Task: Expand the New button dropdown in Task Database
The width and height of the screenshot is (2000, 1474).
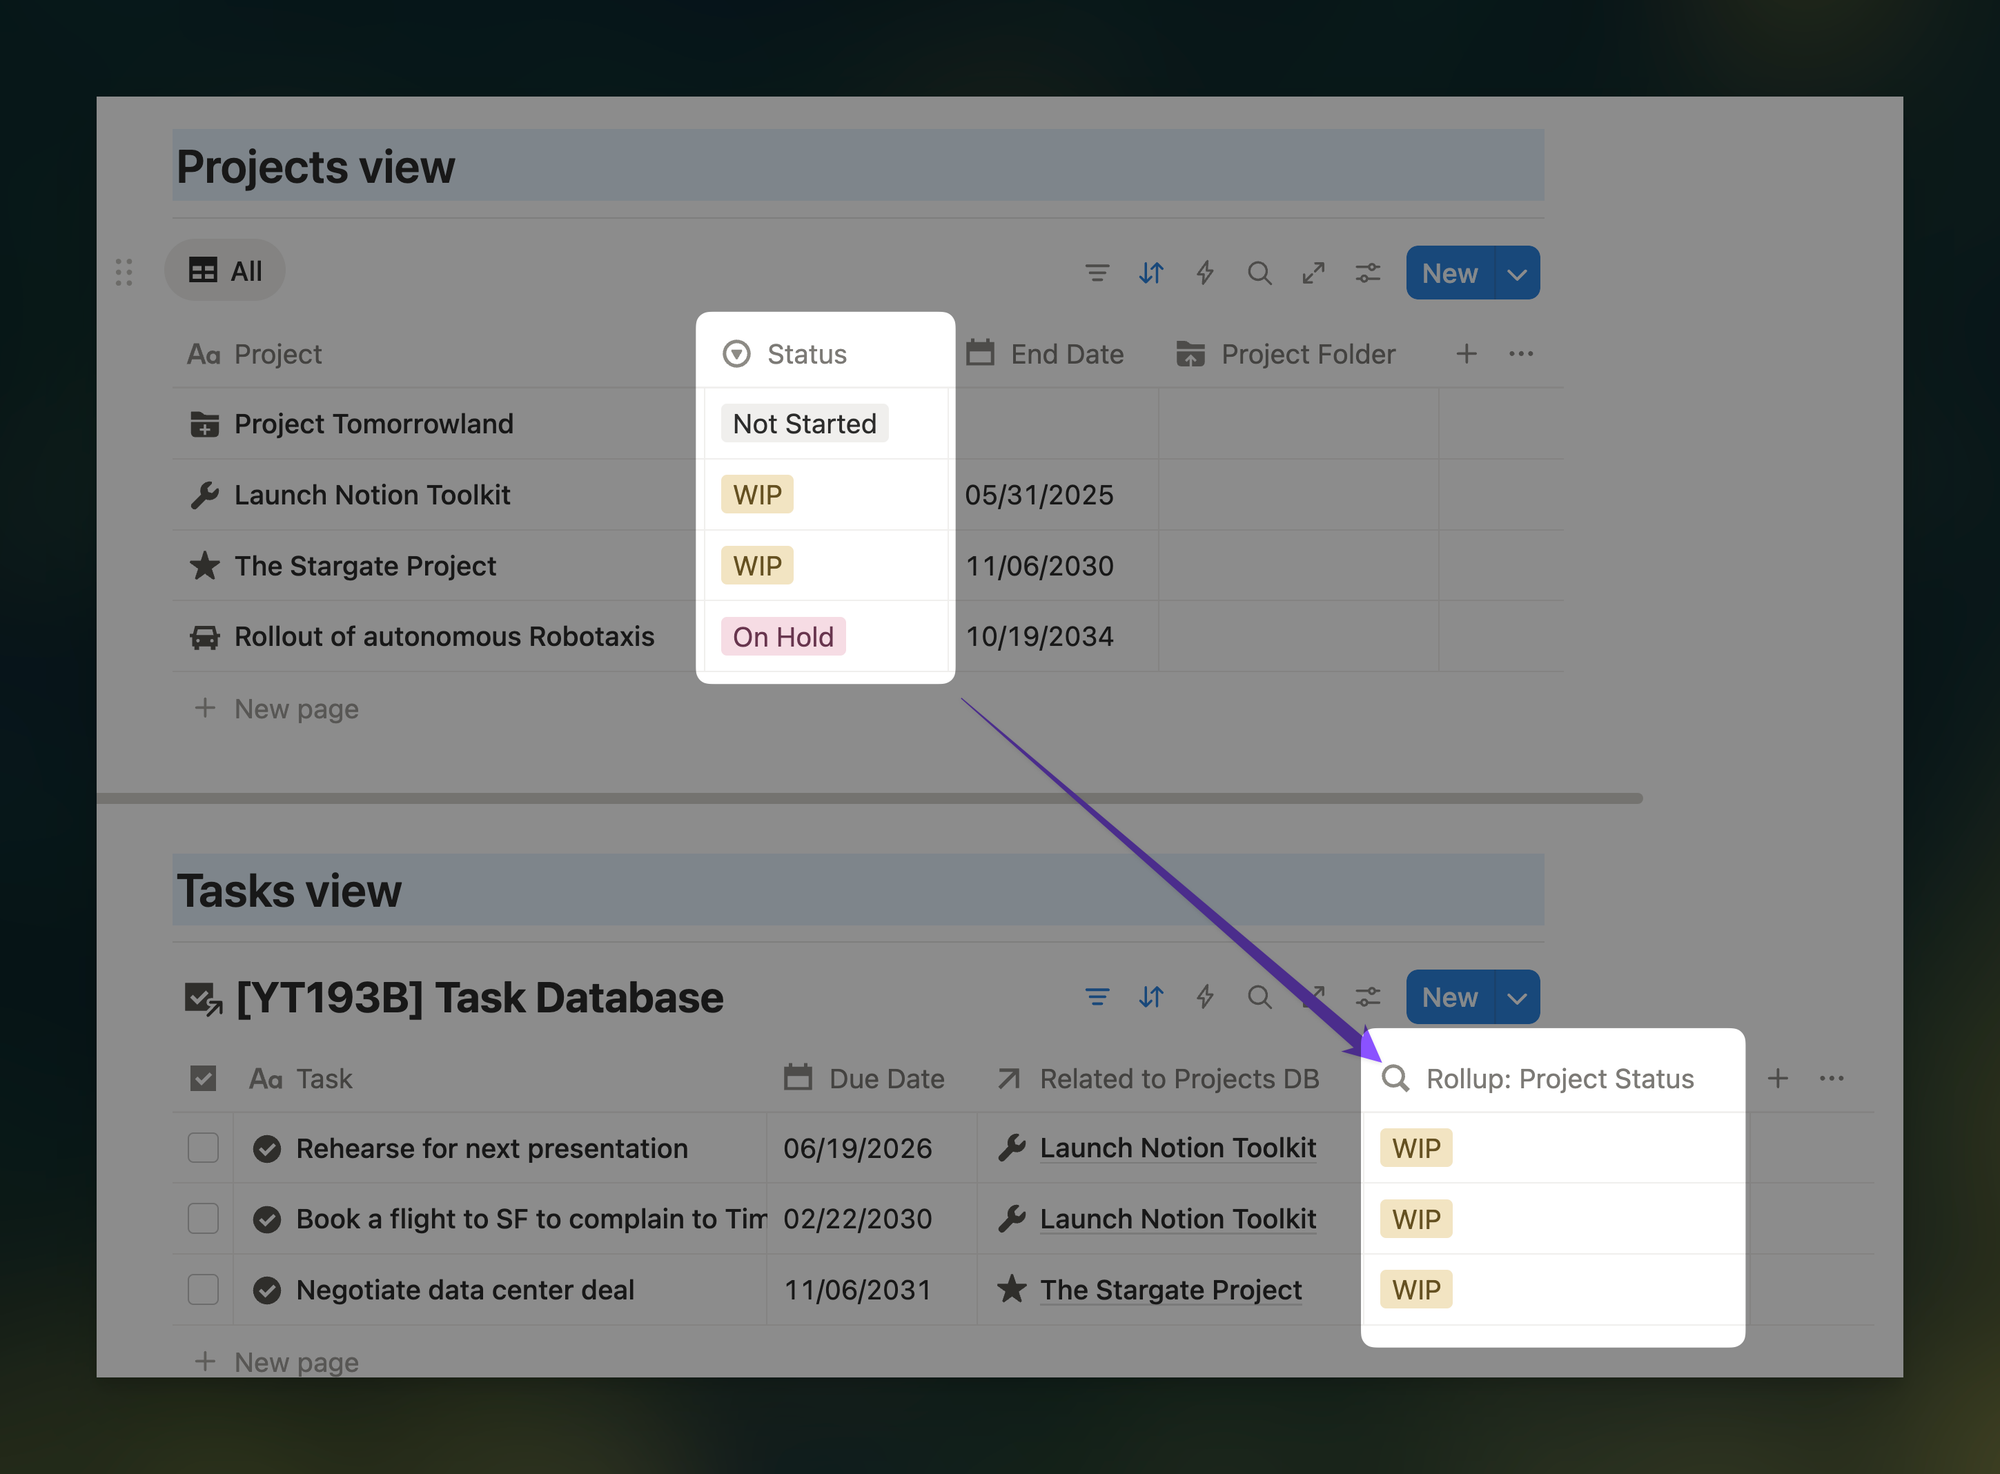Action: (1517, 998)
